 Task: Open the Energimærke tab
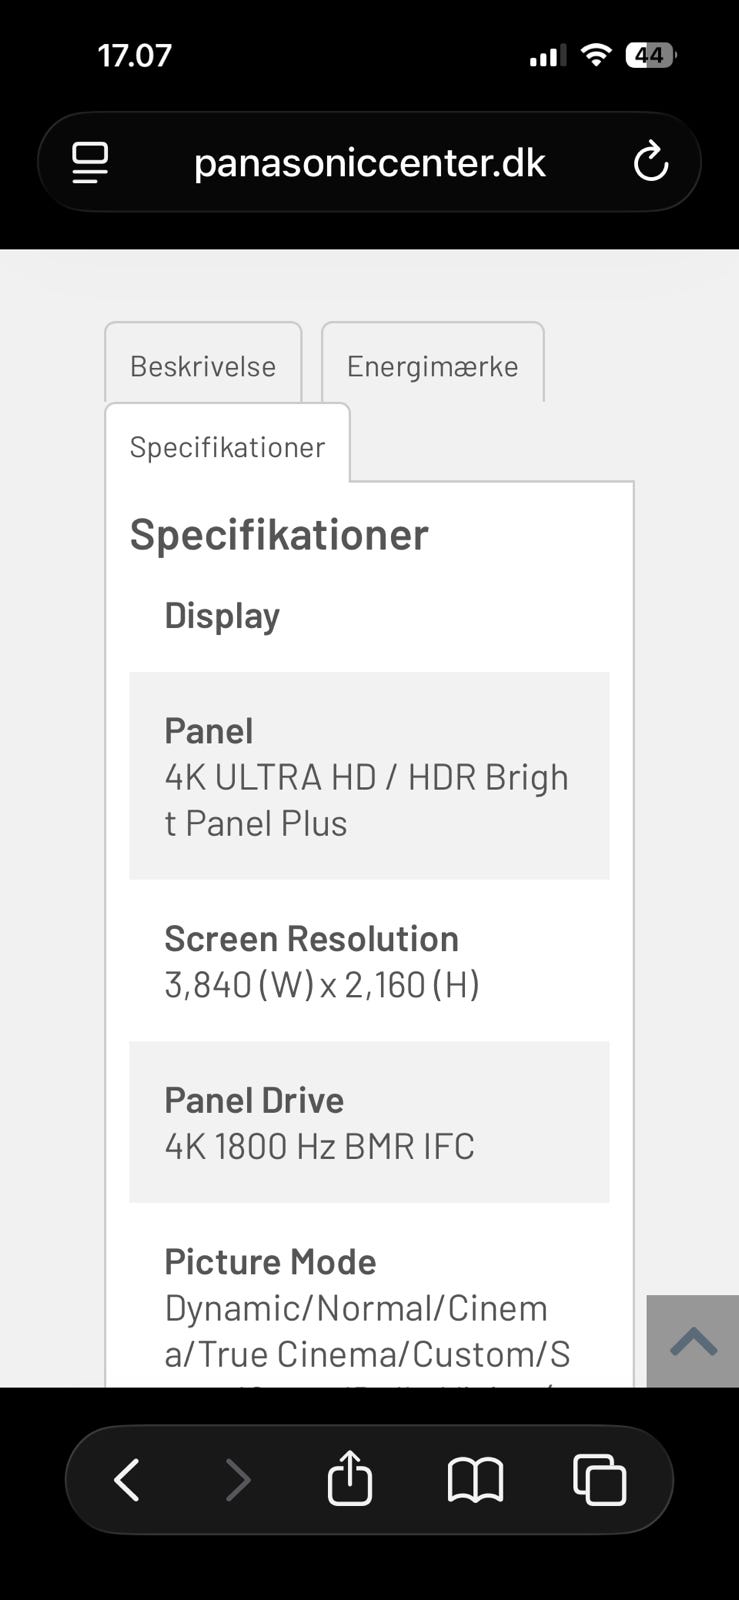432,365
